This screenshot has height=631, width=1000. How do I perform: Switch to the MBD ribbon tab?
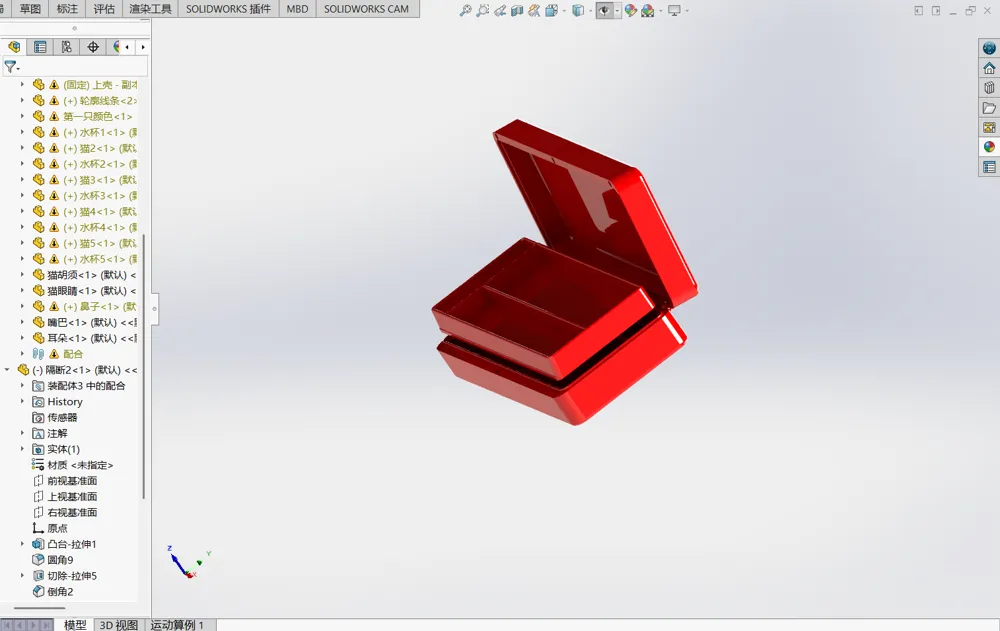(x=297, y=9)
